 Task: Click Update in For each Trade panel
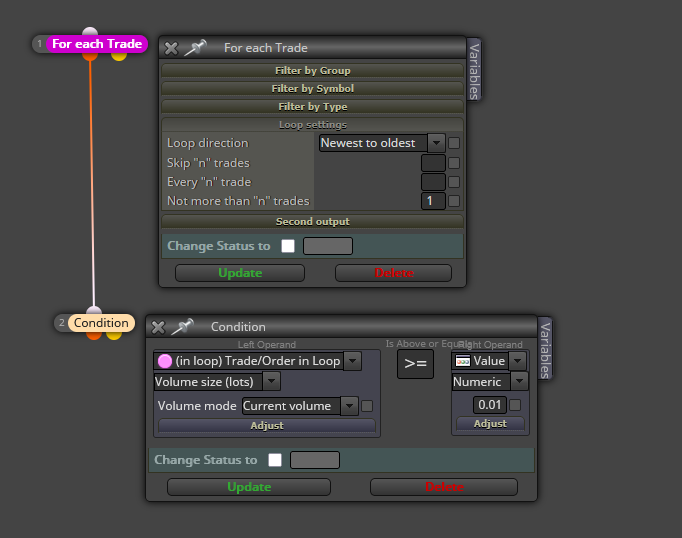[x=240, y=273]
